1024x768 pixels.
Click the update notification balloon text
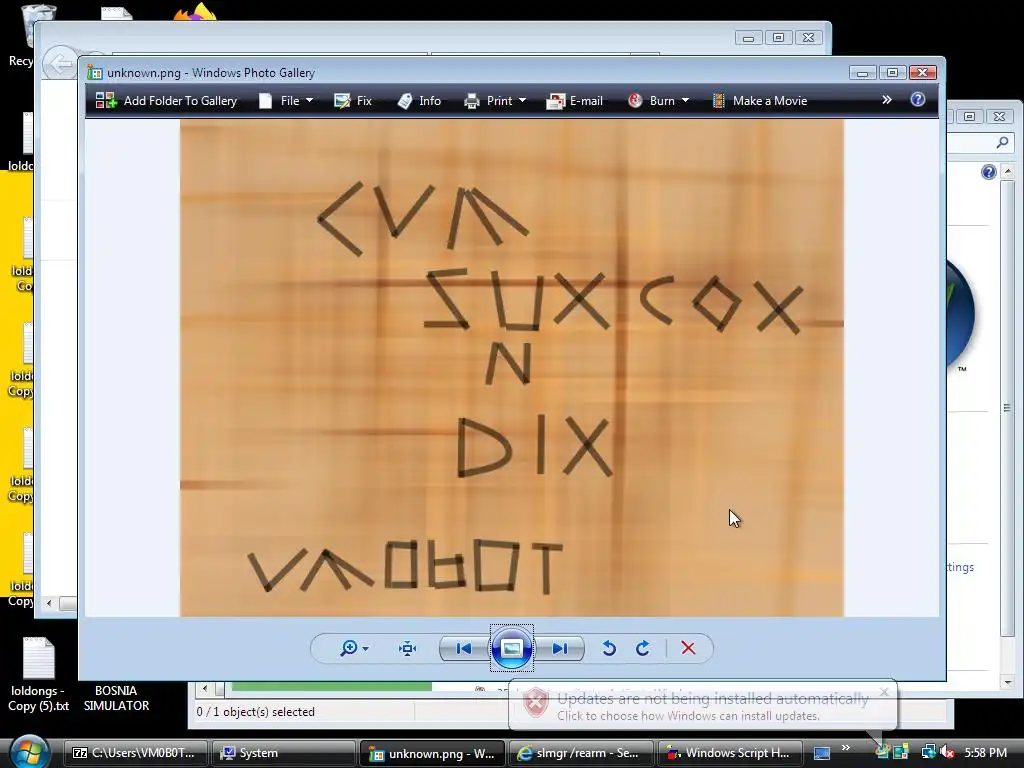[712, 707]
